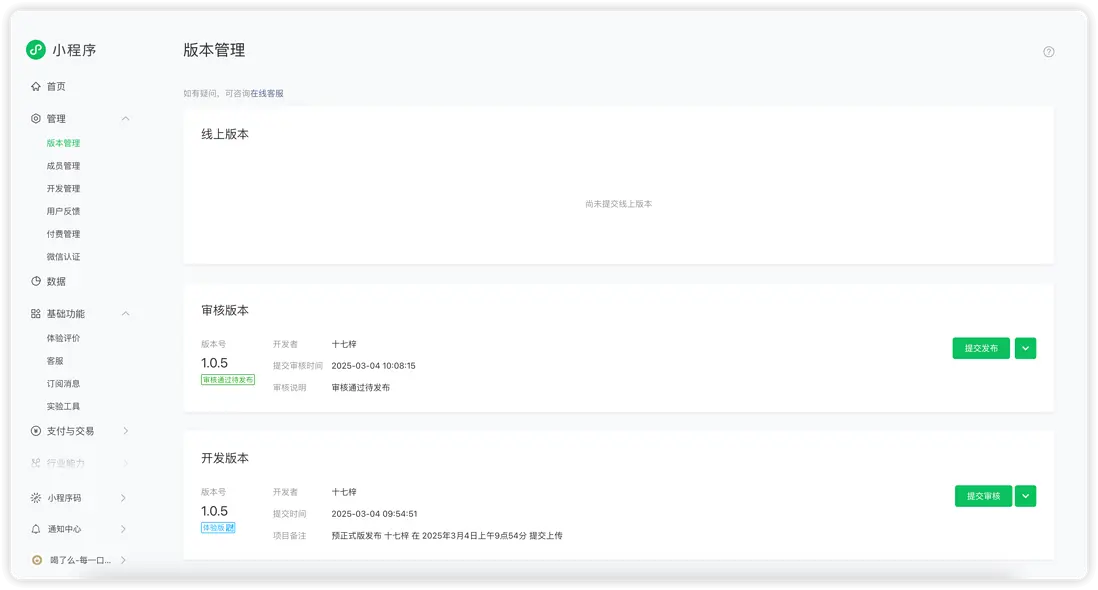Expand the account entry chevron at sidebar bottom
The height and width of the screenshot is (590, 1098).
point(123,560)
